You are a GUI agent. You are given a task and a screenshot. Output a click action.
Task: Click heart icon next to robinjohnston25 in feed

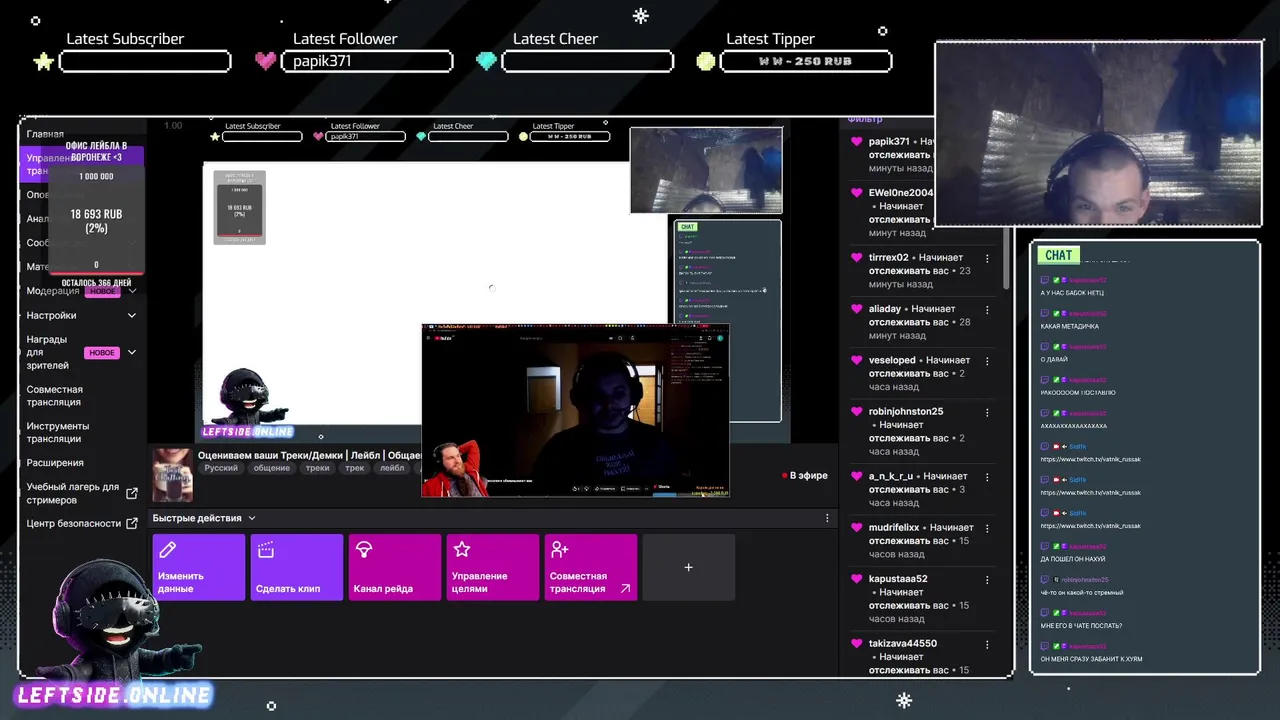[856, 411]
